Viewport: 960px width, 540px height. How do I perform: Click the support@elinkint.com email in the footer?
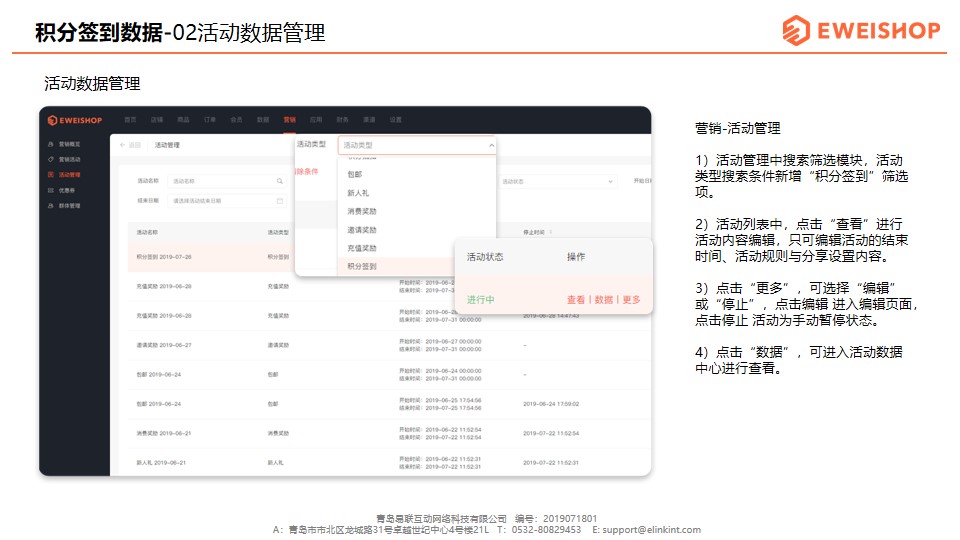(651, 530)
